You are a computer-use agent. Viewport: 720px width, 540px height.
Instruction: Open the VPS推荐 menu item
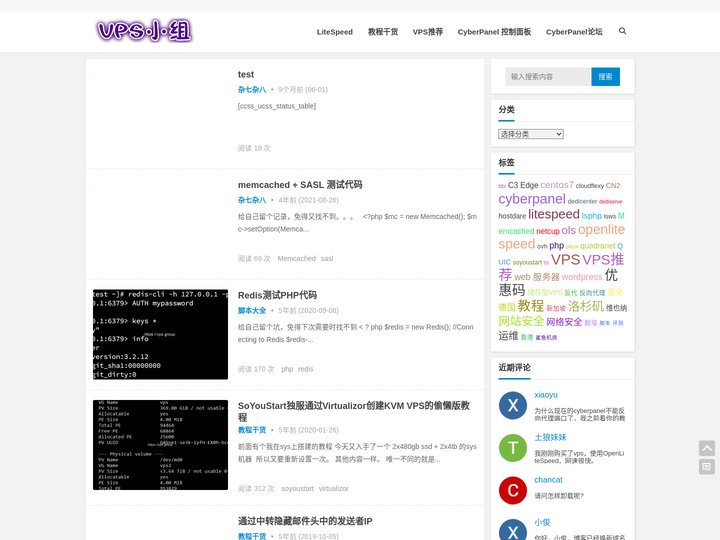coord(428,32)
